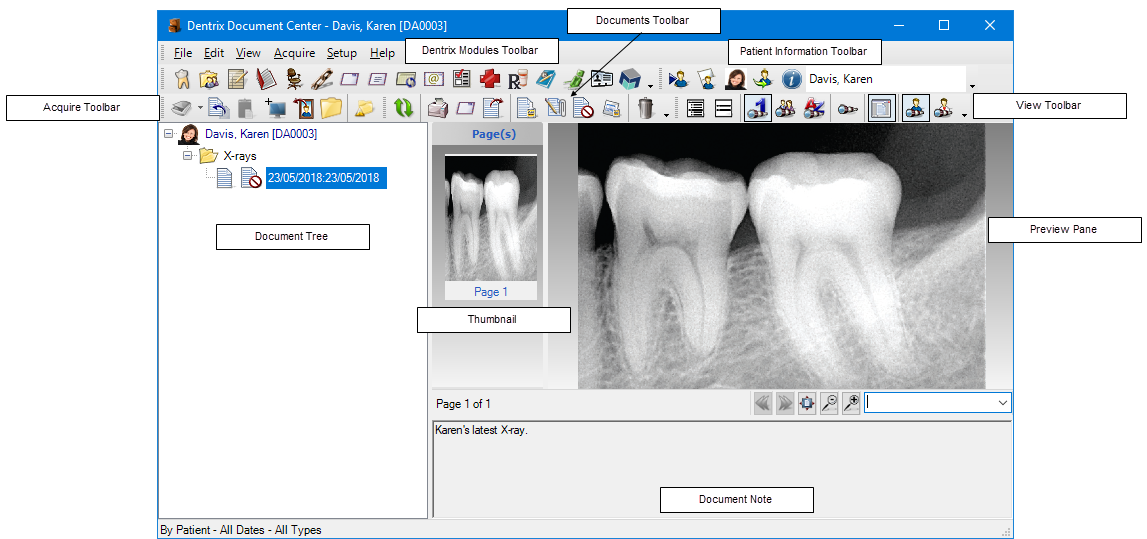Viewport: 1147px width, 539px height.
Task: Click the toolbar document with prohibited sign icon
Action: [x=583, y=109]
